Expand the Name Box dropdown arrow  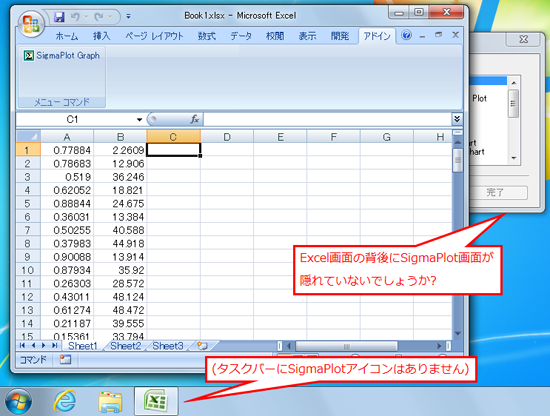[139, 120]
